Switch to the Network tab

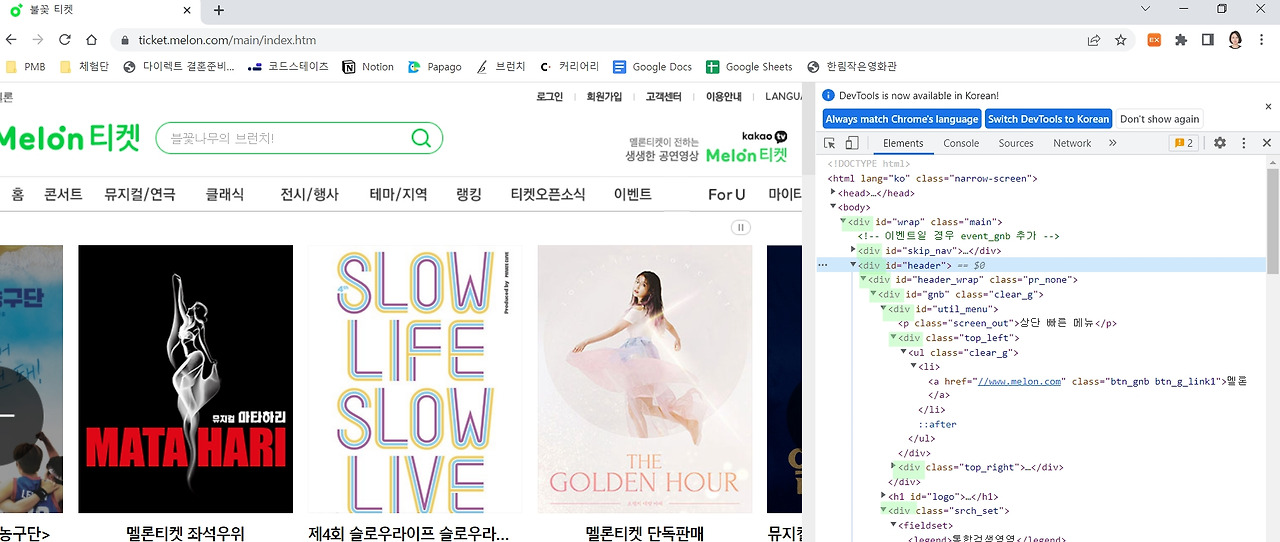click(1072, 143)
